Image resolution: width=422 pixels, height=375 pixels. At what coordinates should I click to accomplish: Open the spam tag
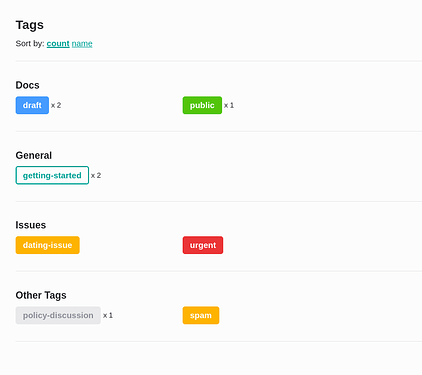pos(201,315)
